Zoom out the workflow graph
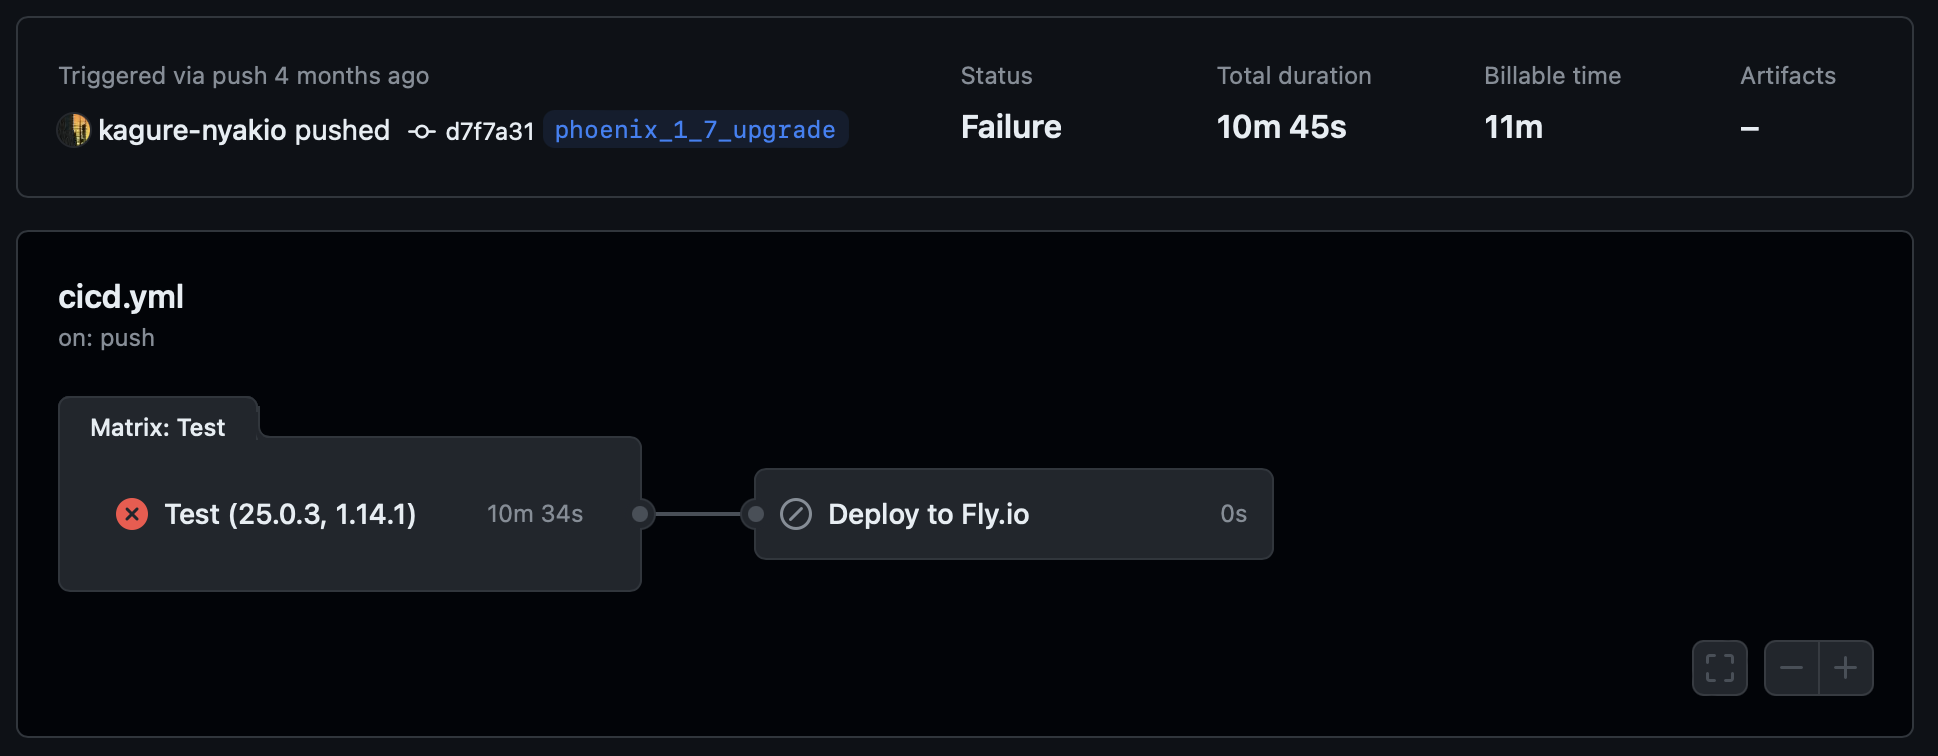The height and width of the screenshot is (756, 1938). [1791, 668]
